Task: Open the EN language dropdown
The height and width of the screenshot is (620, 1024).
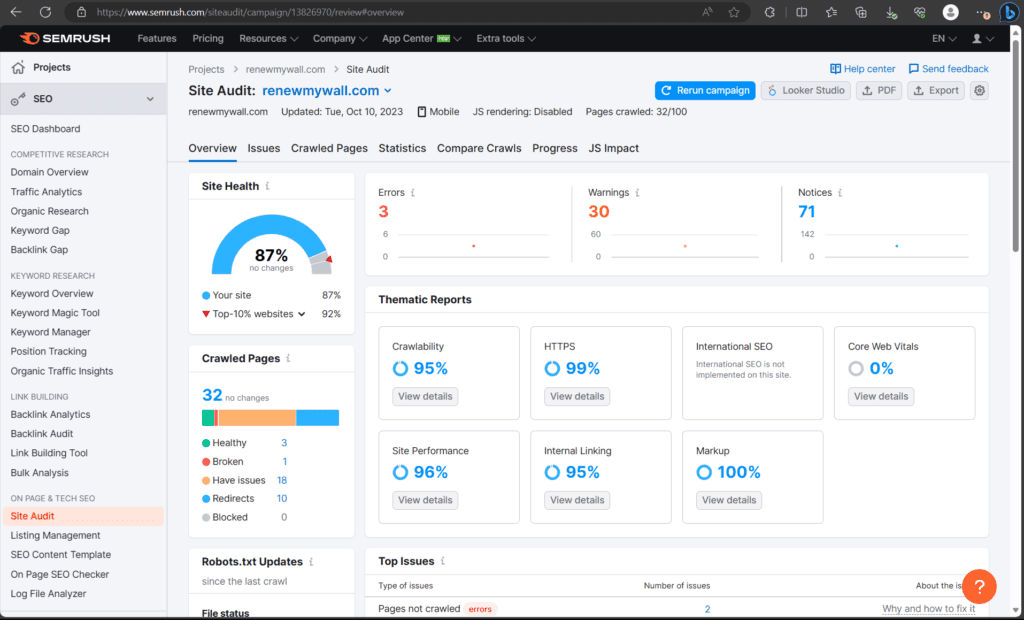Action: [944, 39]
